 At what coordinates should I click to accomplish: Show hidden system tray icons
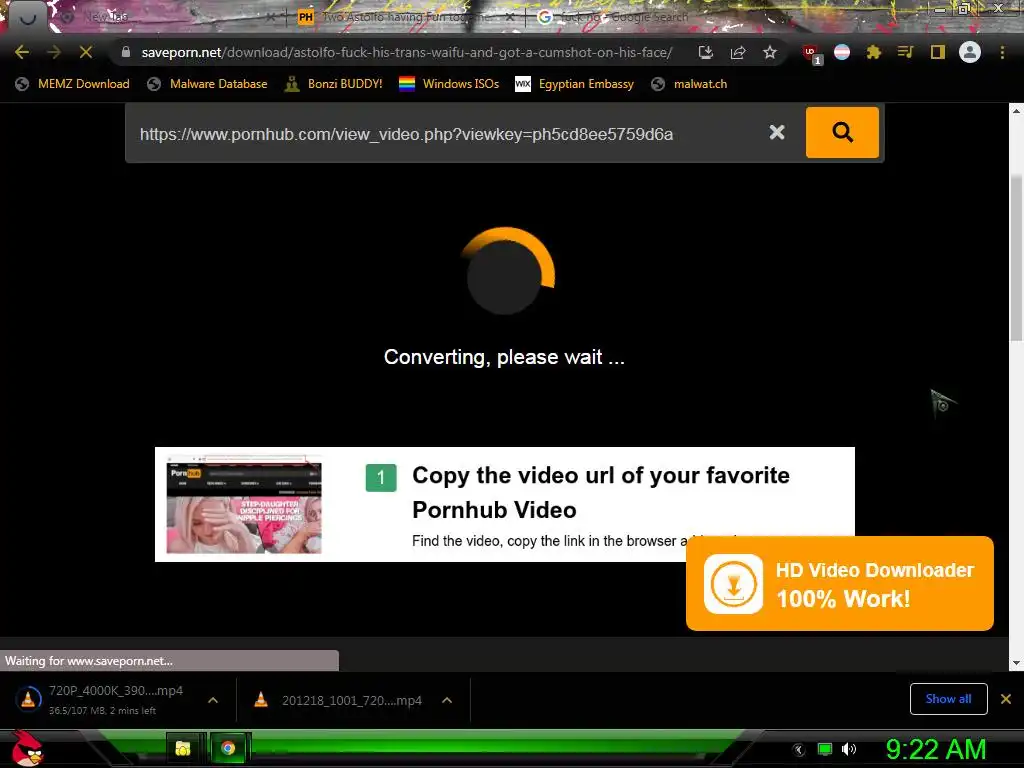coord(799,749)
